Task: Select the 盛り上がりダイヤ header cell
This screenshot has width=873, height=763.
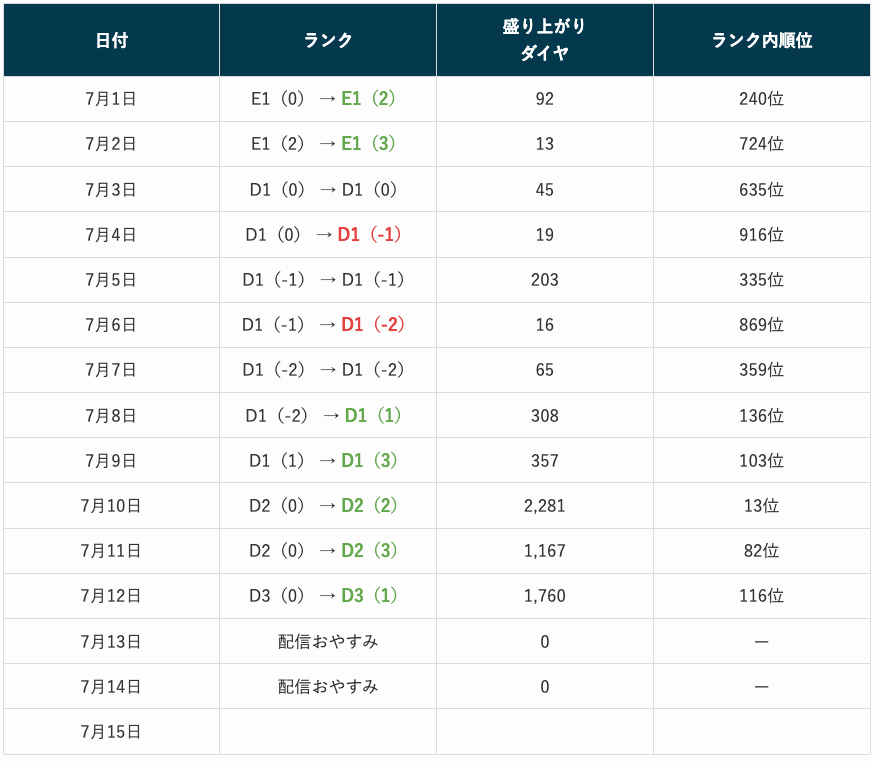Action: coord(544,41)
